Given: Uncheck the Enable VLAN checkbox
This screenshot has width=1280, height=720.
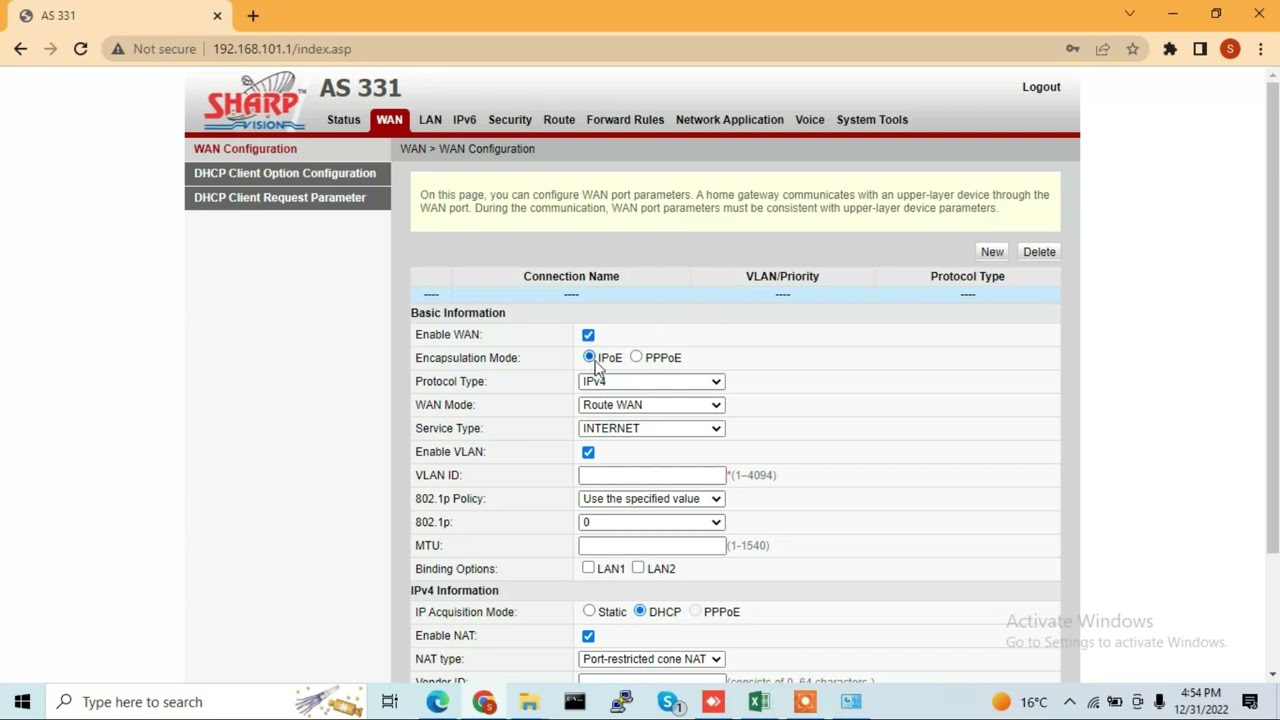Looking at the screenshot, I should click(588, 452).
